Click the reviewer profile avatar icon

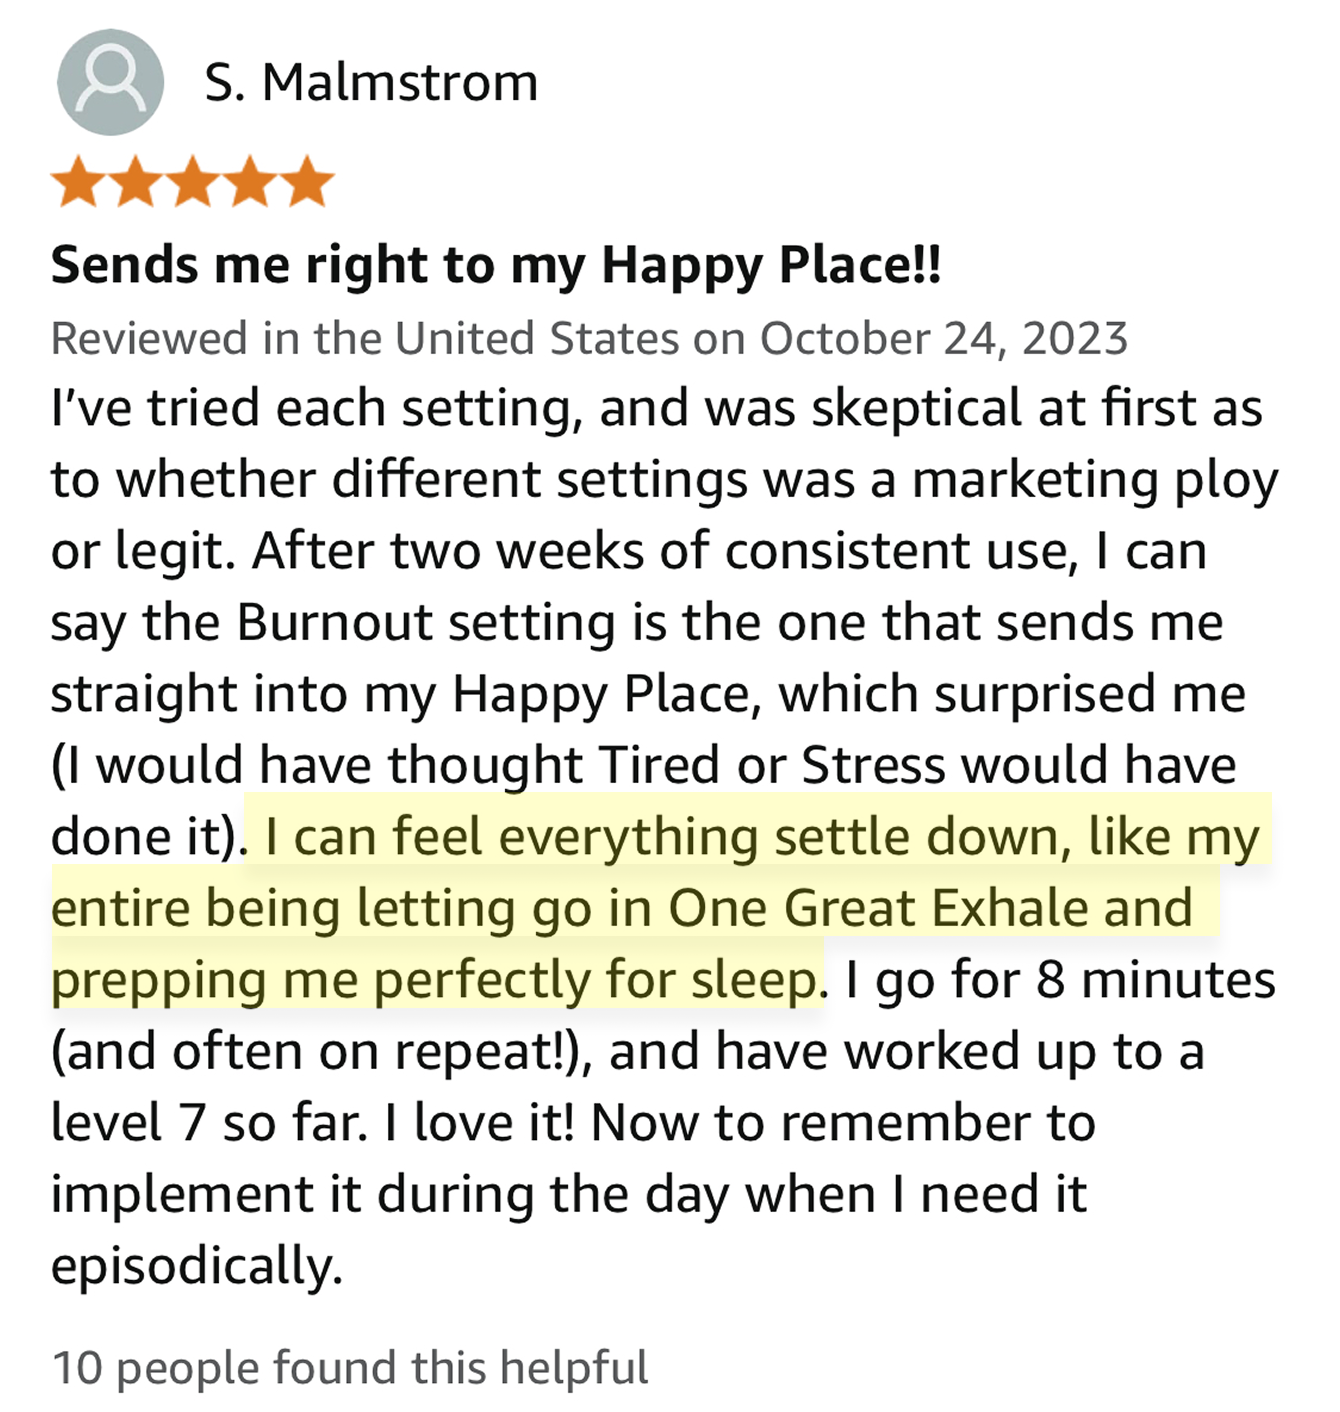coord(110,82)
